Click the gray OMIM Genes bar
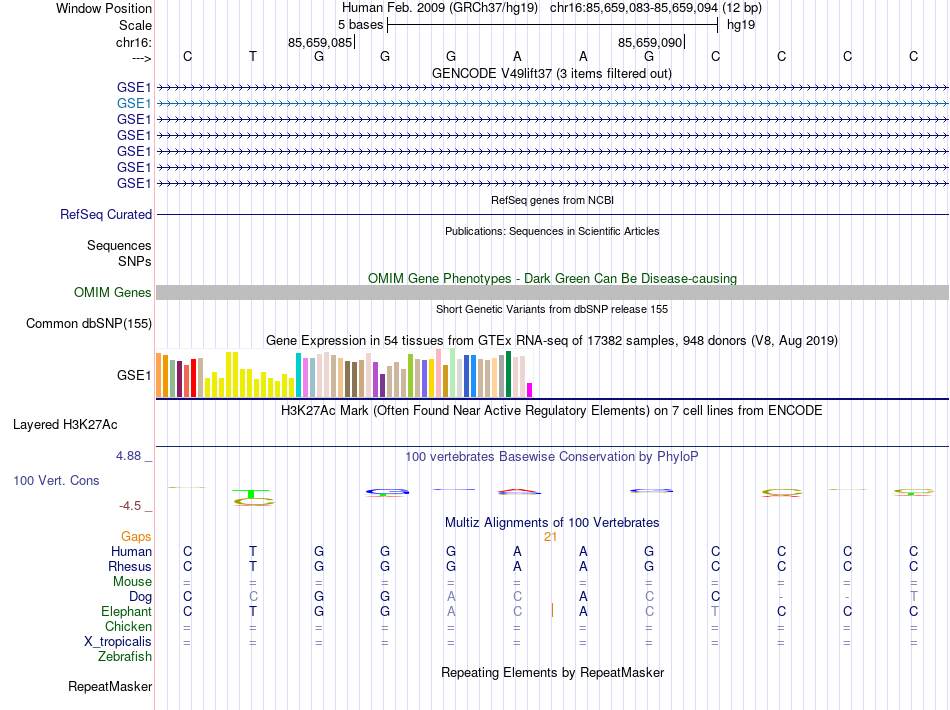 click(552, 293)
